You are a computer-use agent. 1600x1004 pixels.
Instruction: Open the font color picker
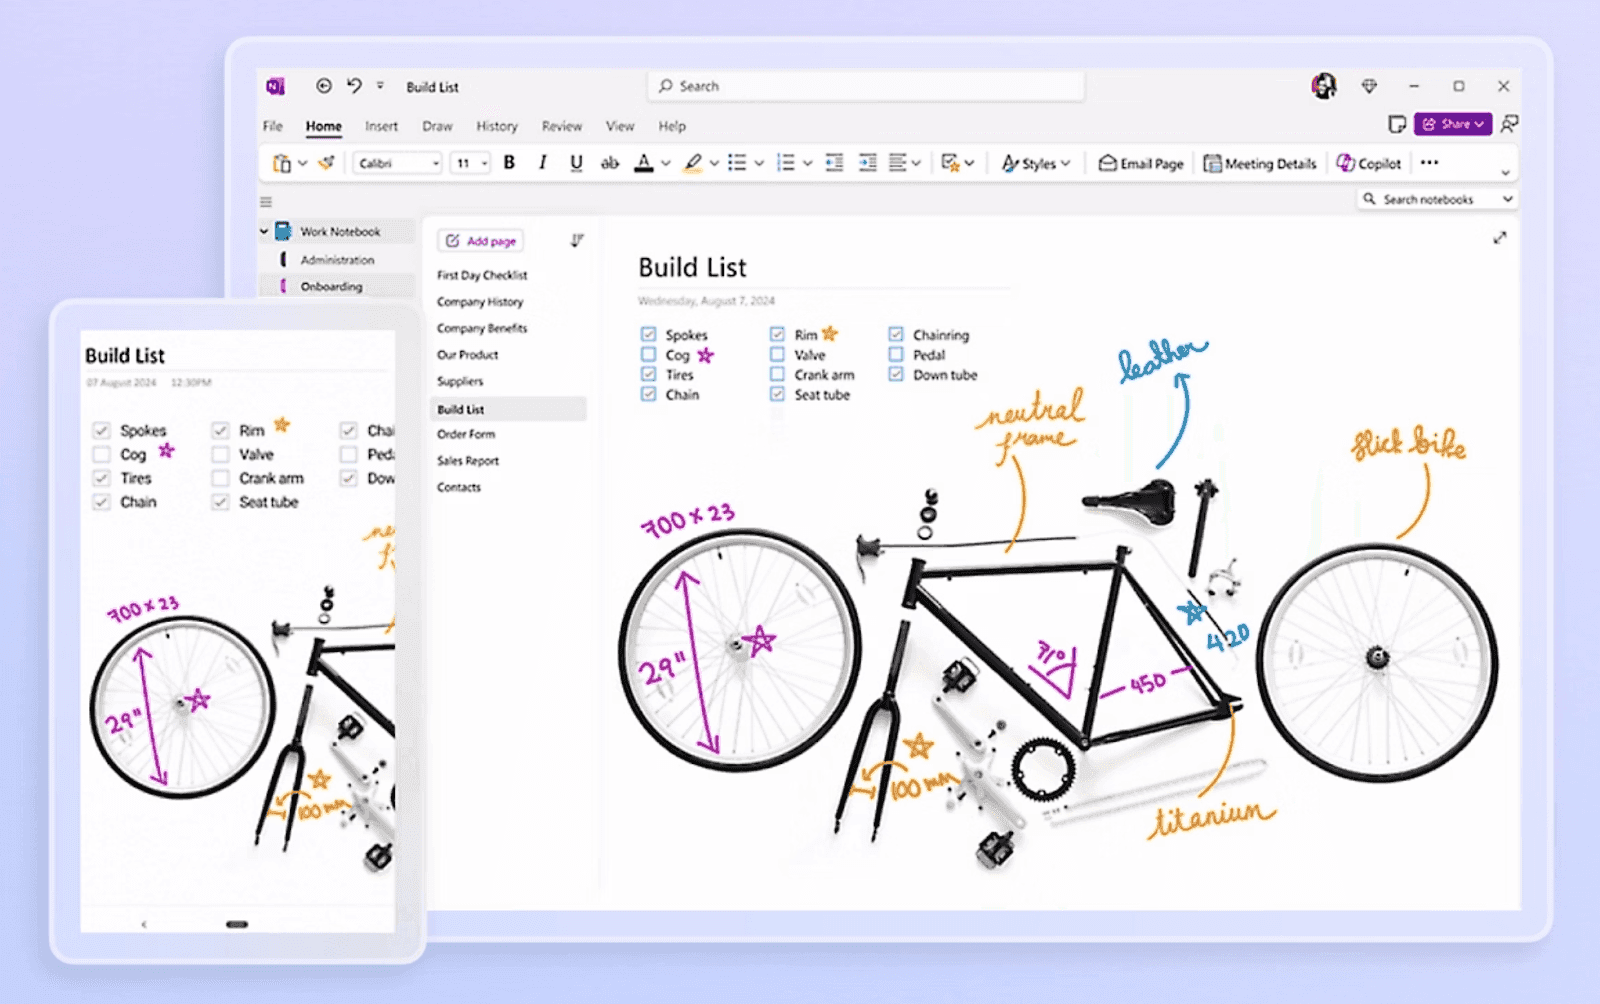coord(650,162)
